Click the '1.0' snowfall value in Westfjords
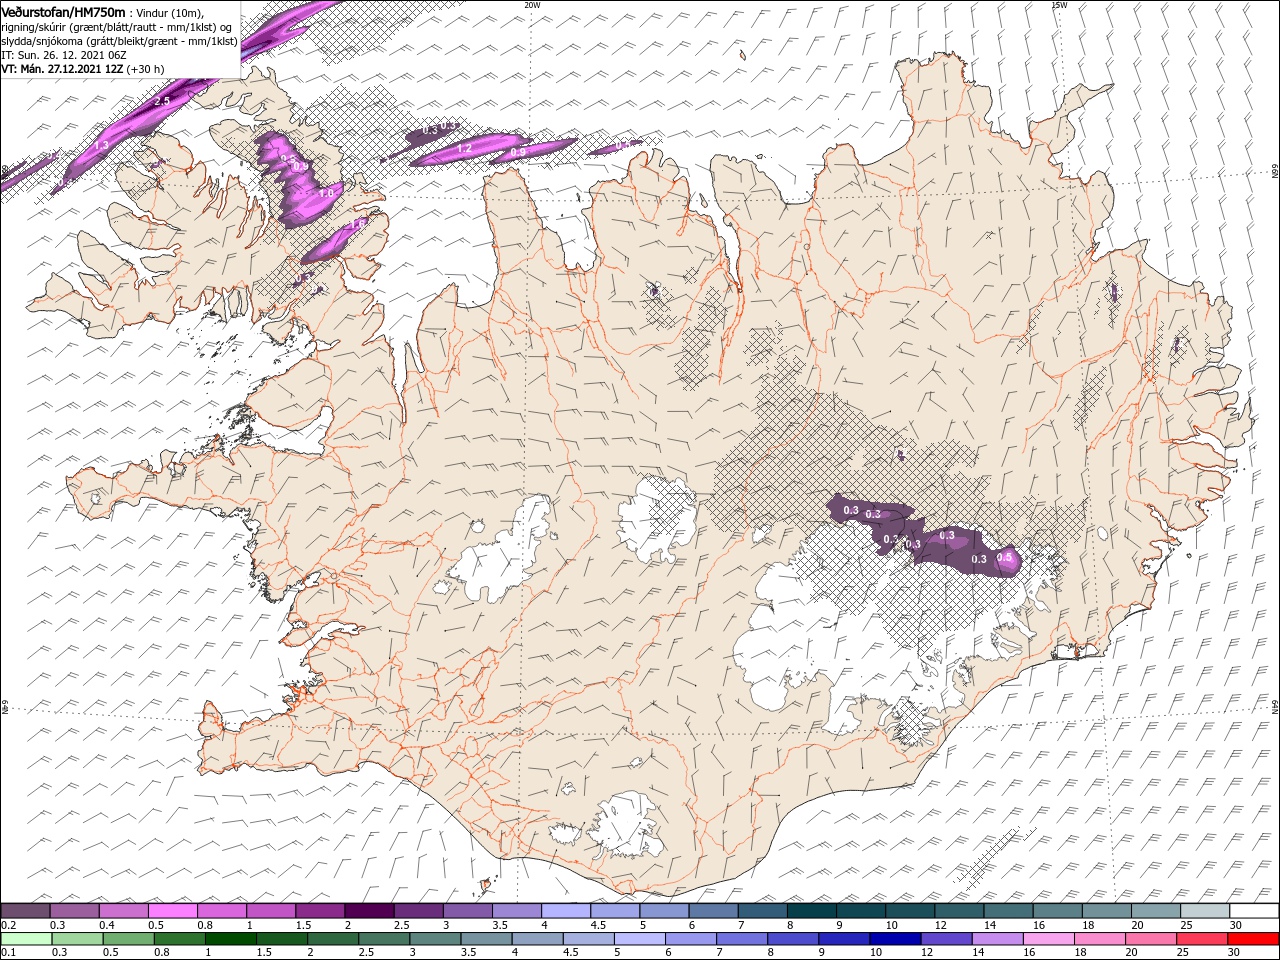The width and height of the screenshot is (1280, 960). coord(326,193)
